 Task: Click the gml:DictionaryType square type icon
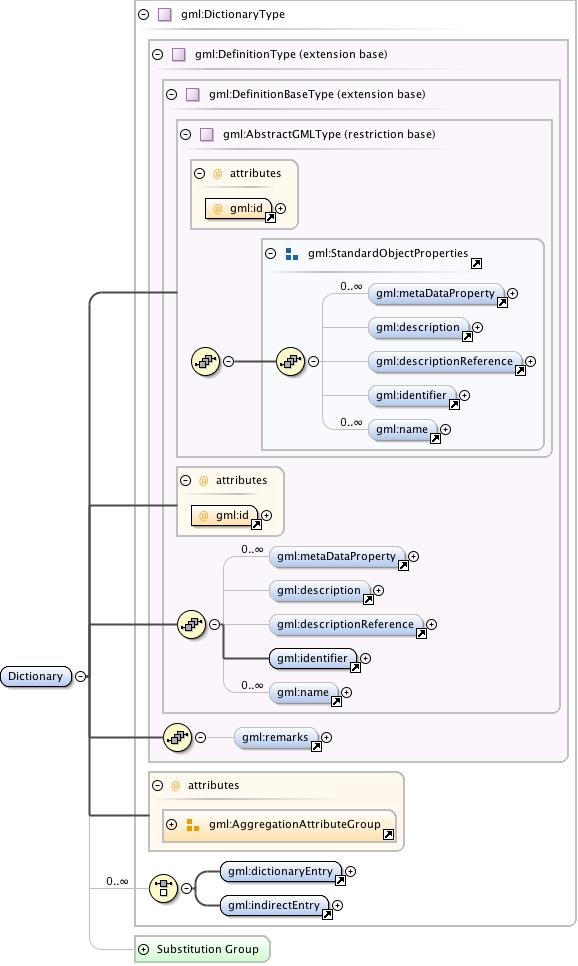point(165,14)
